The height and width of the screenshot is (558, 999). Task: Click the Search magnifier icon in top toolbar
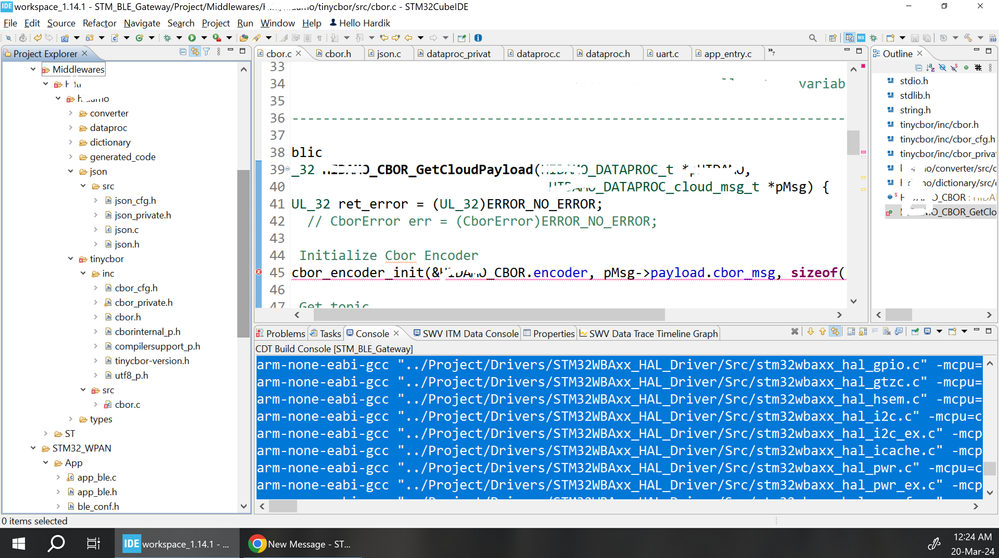point(813,38)
